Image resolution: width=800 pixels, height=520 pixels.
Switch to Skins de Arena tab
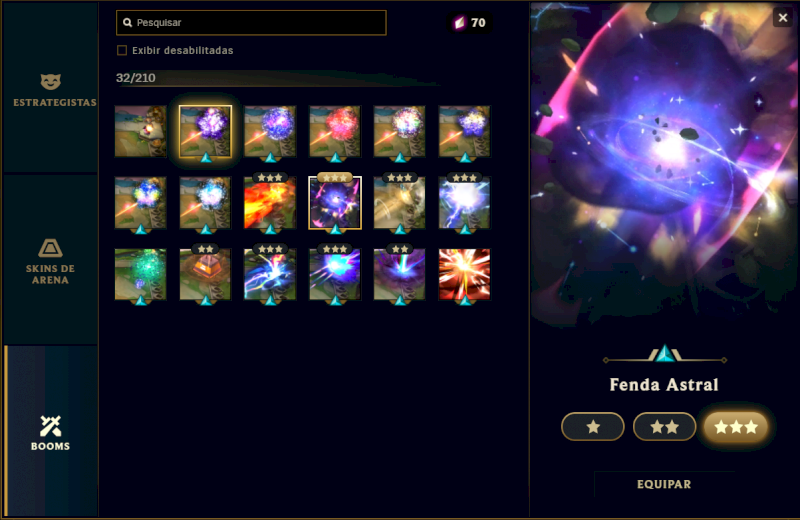point(51,260)
